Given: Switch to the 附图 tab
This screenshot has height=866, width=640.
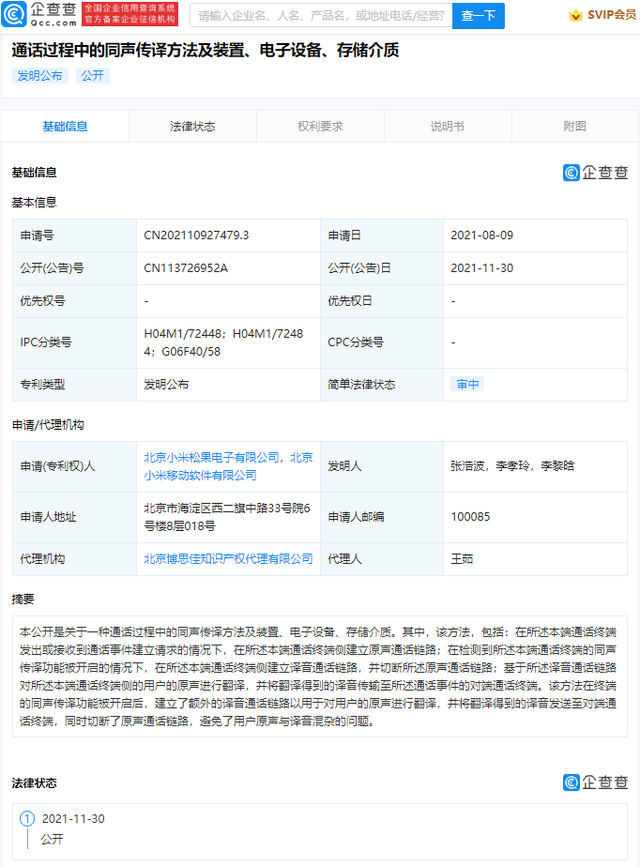Looking at the screenshot, I should [x=574, y=127].
